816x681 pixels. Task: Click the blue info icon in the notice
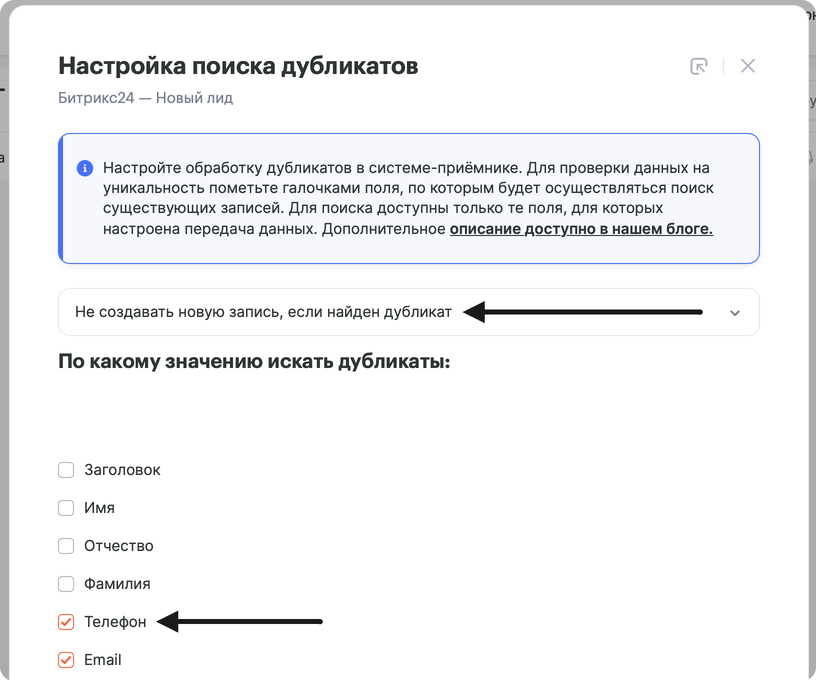[x=85, y=168]
